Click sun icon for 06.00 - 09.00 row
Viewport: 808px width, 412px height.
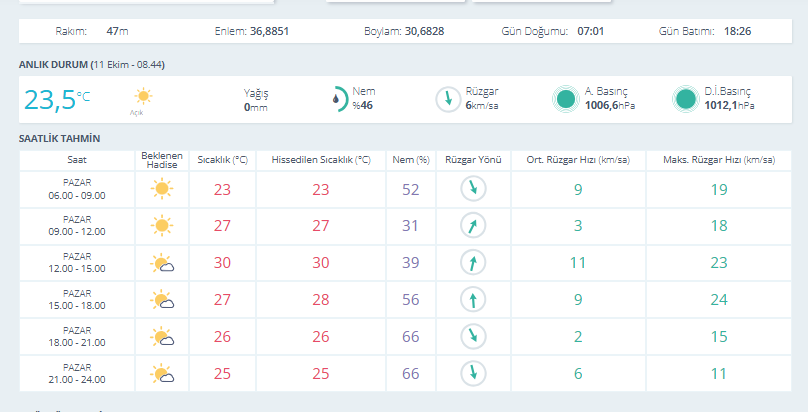pyautogui.click(x=162, y=189)
